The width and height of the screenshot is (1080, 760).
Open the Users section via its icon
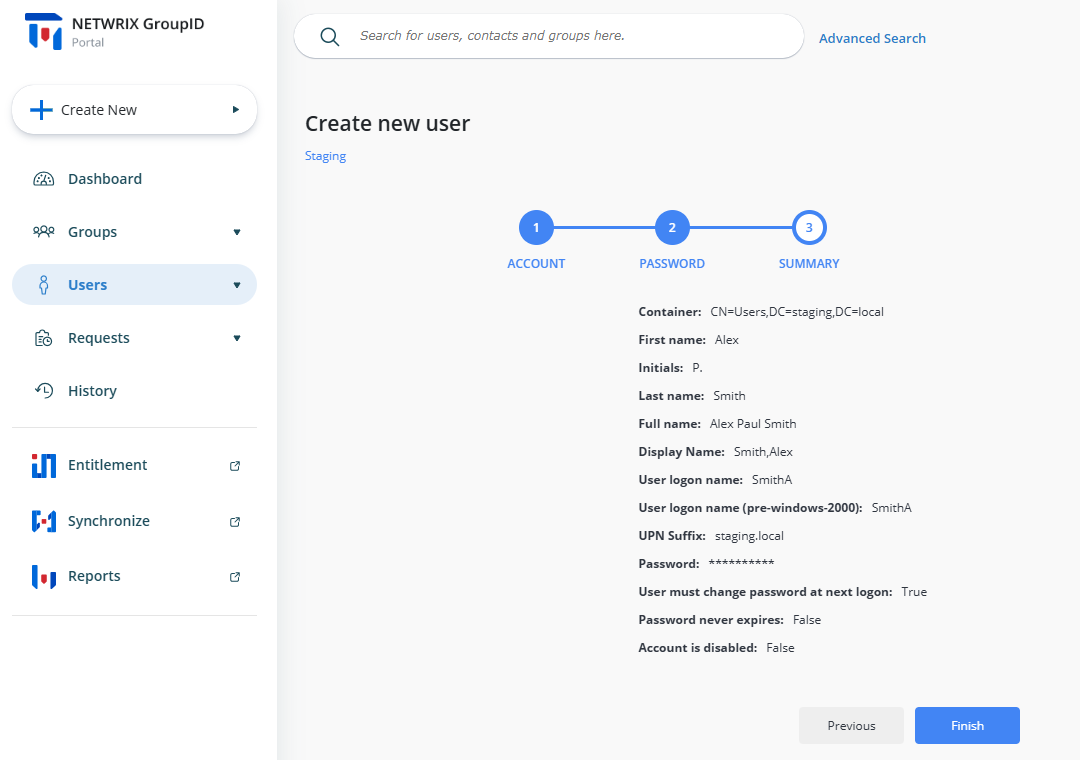[44, 284]
